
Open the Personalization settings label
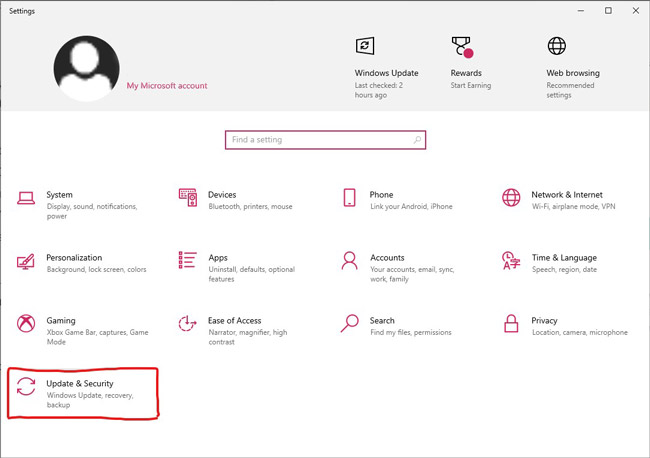74,258
